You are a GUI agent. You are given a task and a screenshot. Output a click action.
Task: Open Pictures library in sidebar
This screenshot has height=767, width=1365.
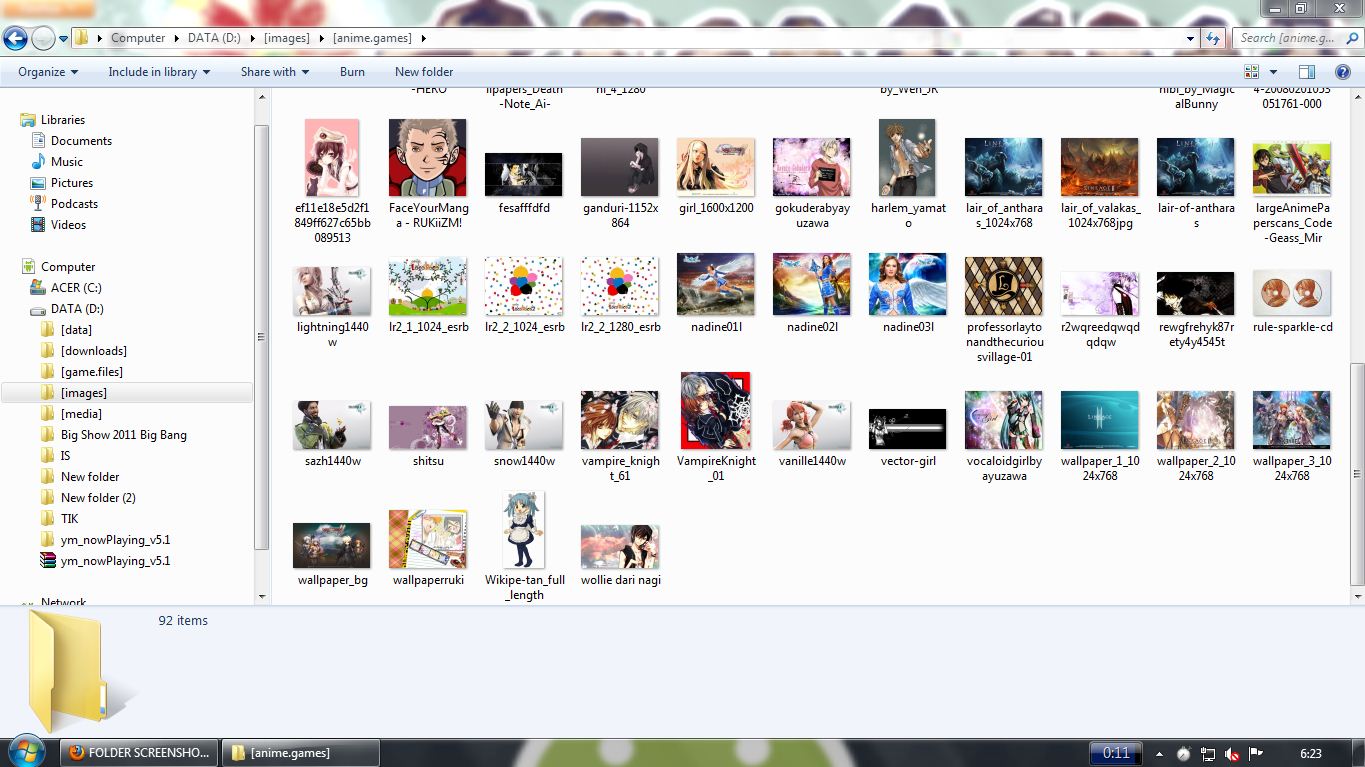[x=72, y=183]
